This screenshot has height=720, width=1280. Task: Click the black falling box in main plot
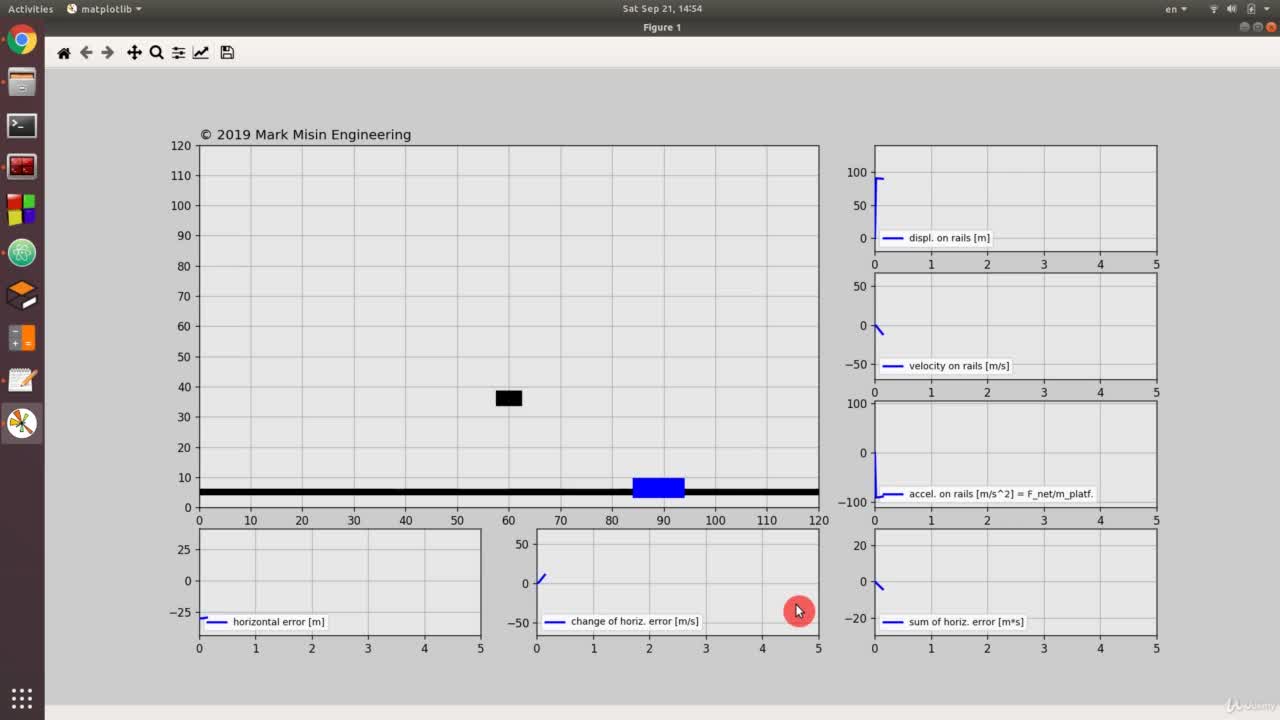tap(509, 398)
